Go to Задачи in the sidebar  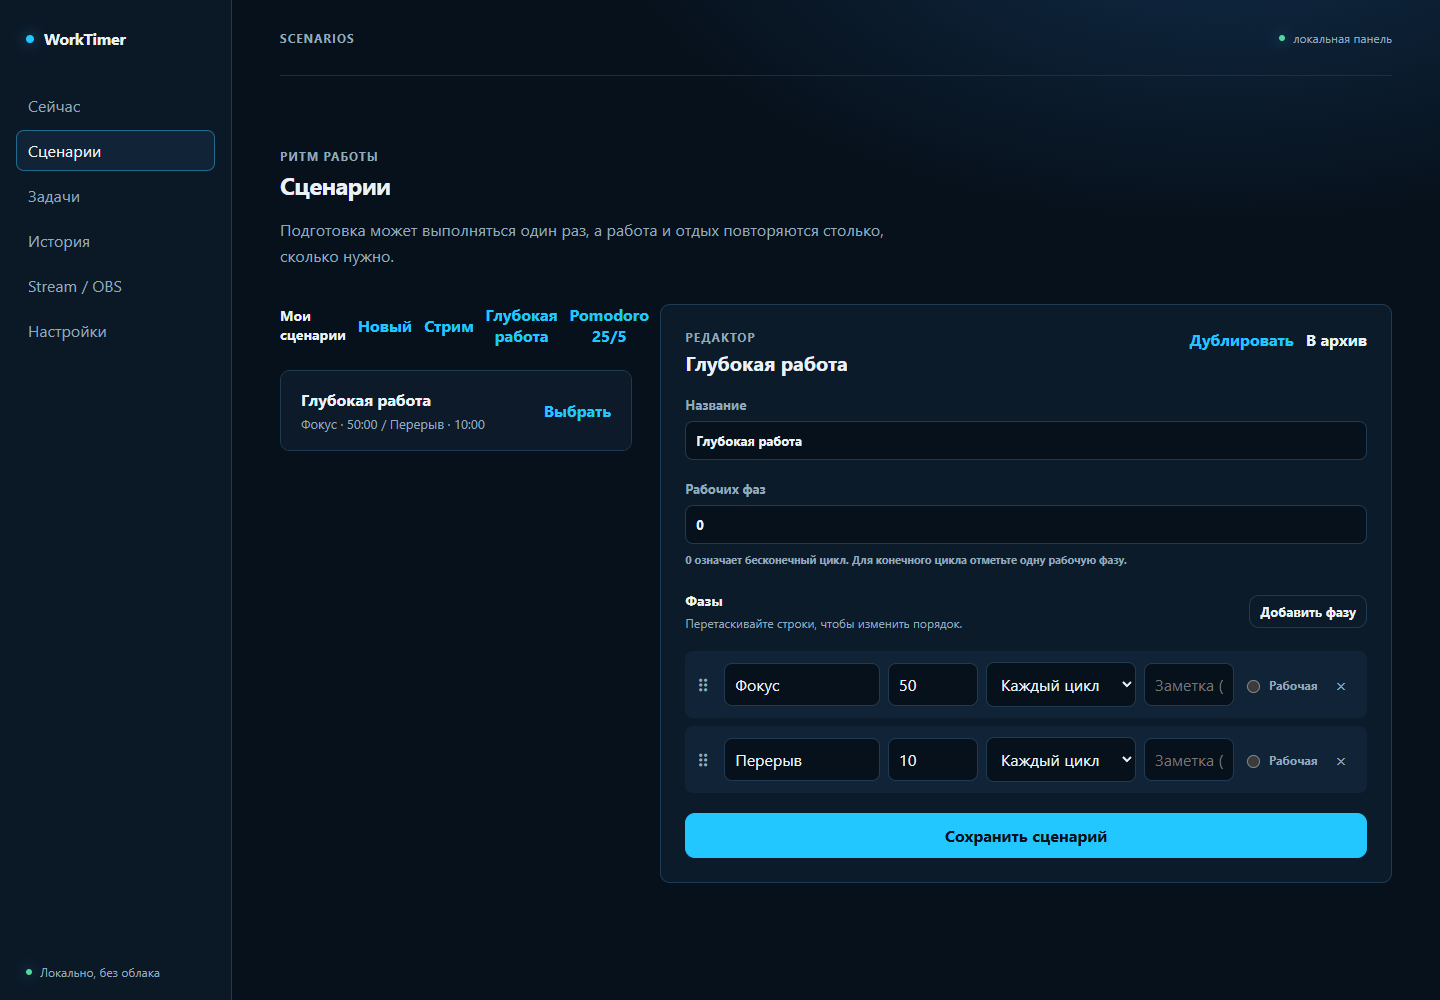pos(115,196)
